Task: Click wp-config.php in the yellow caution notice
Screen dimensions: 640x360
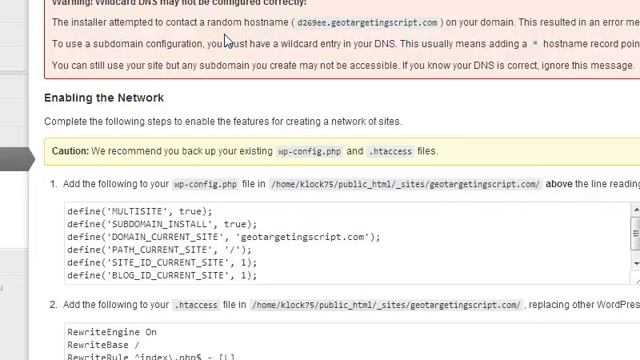Action: 309,151
